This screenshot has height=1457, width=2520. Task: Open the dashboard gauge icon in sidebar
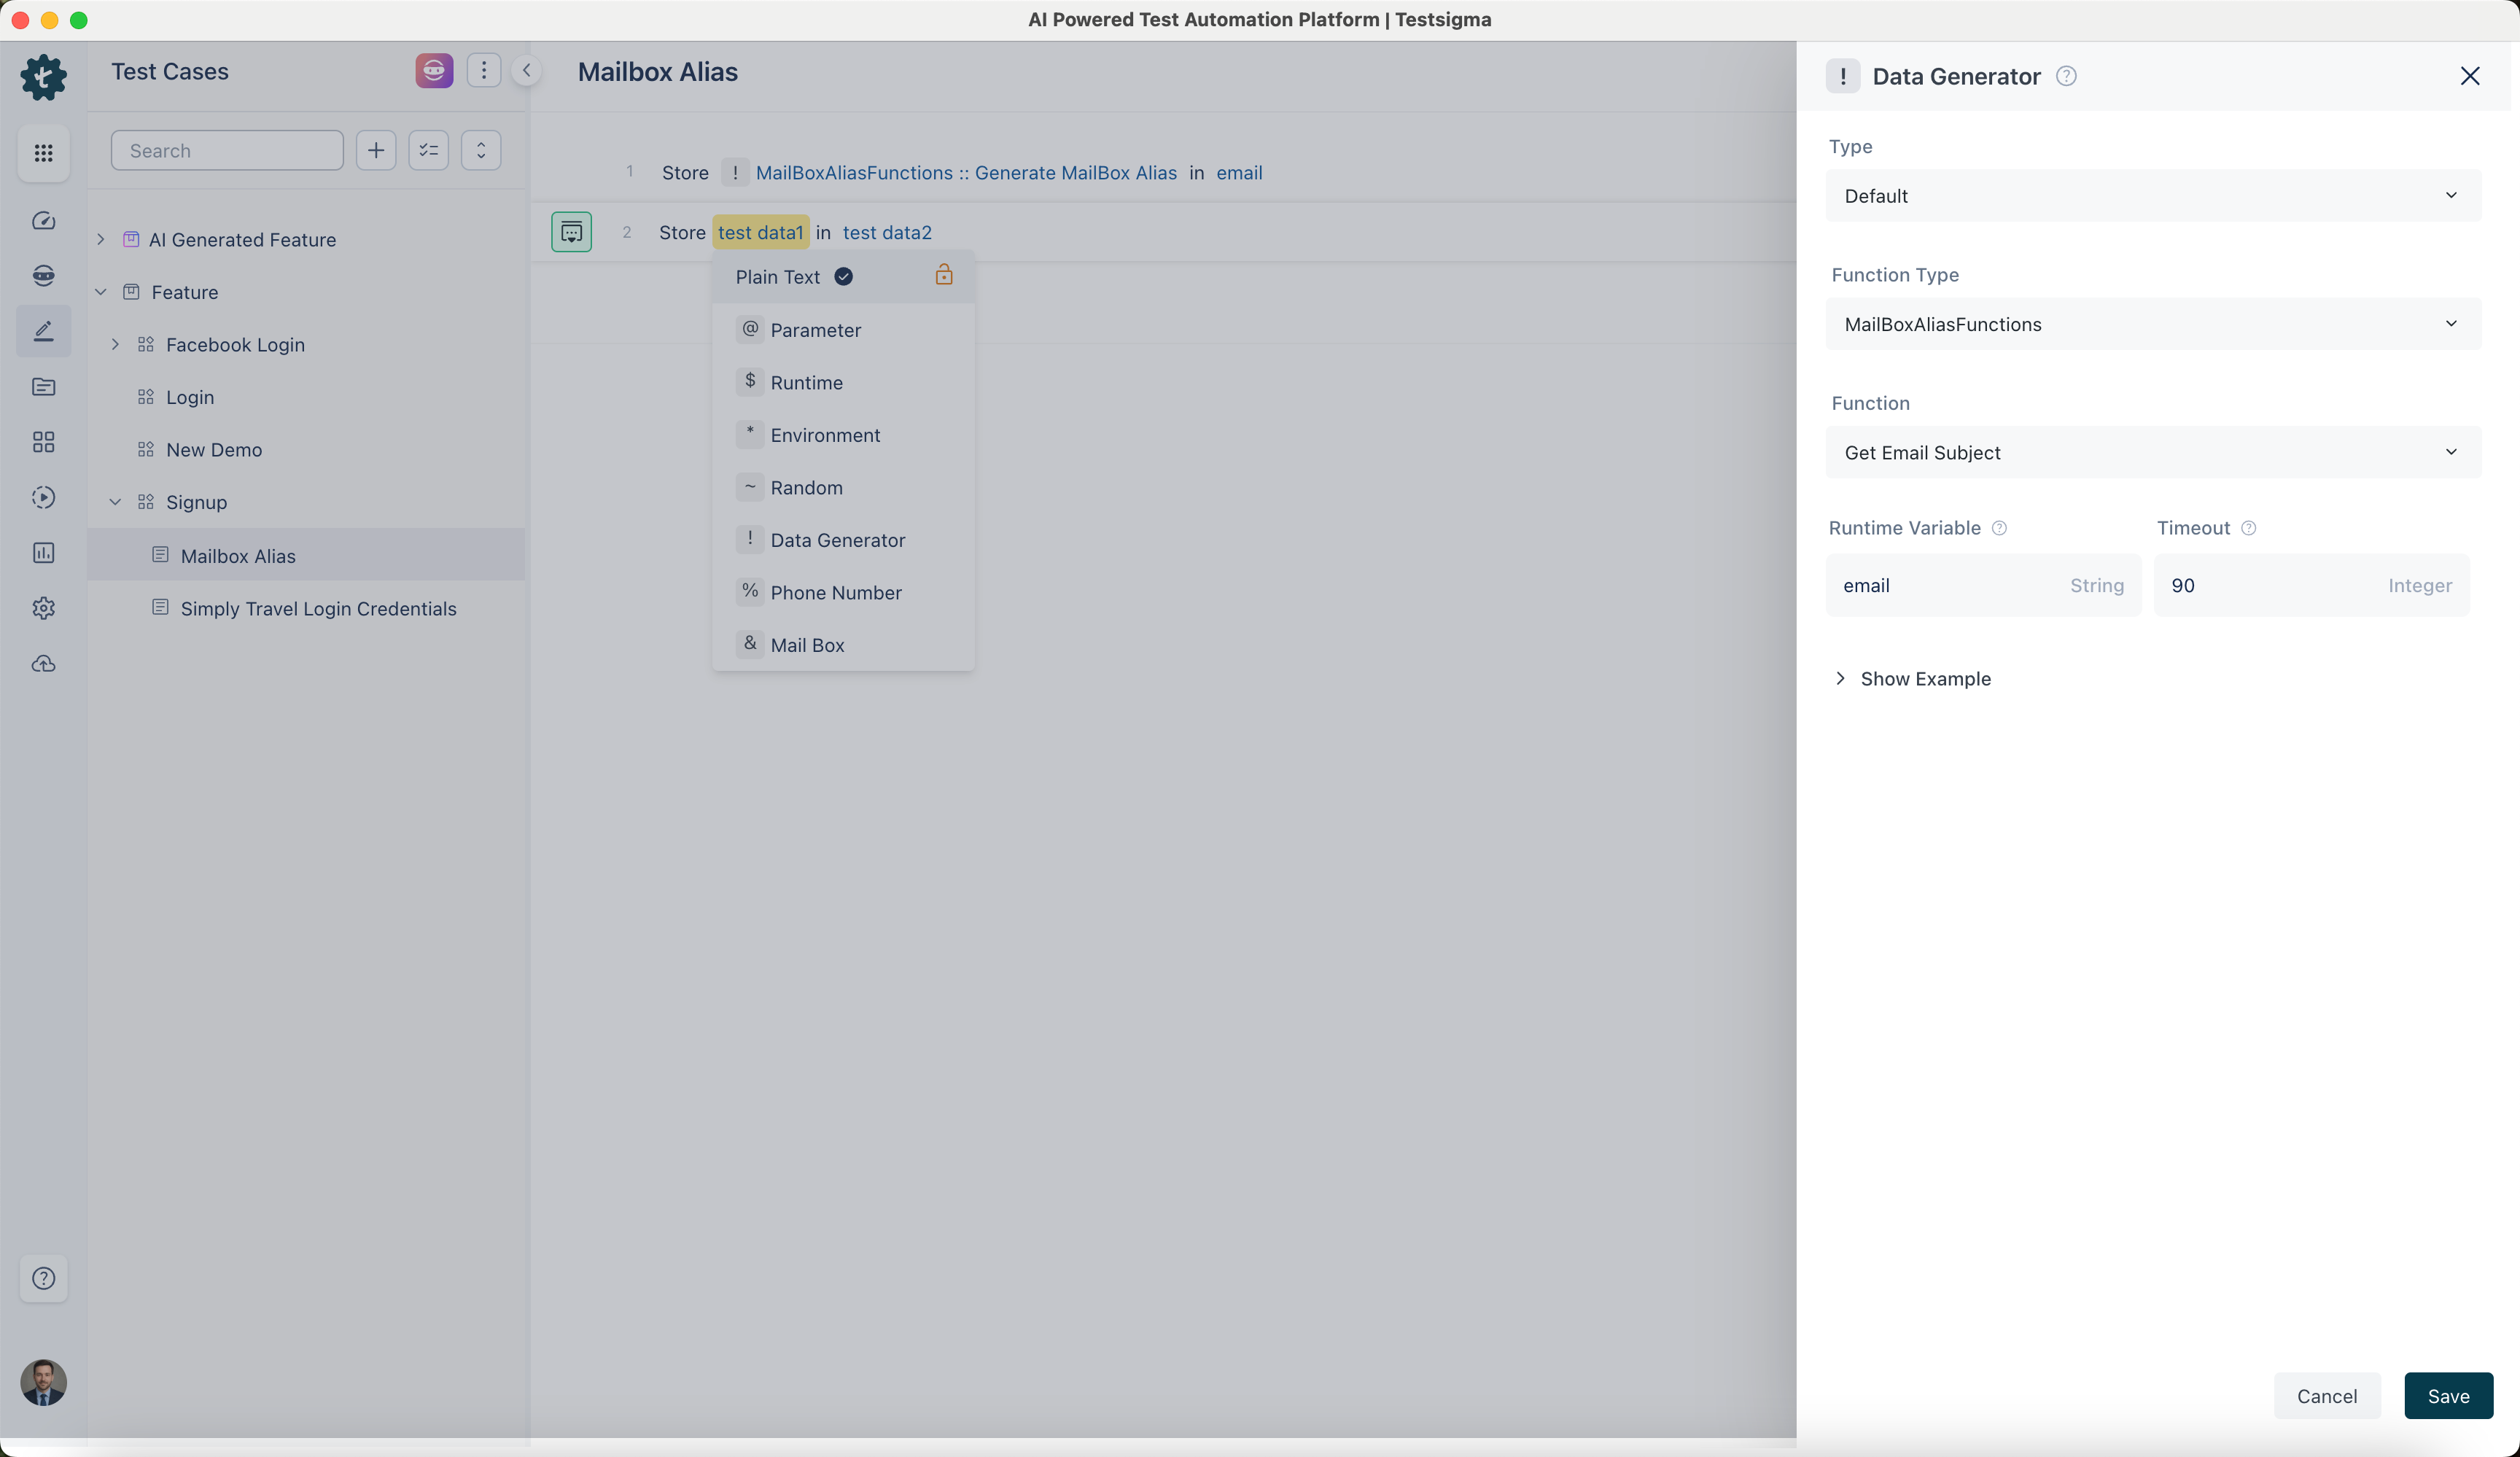[43, 221]
